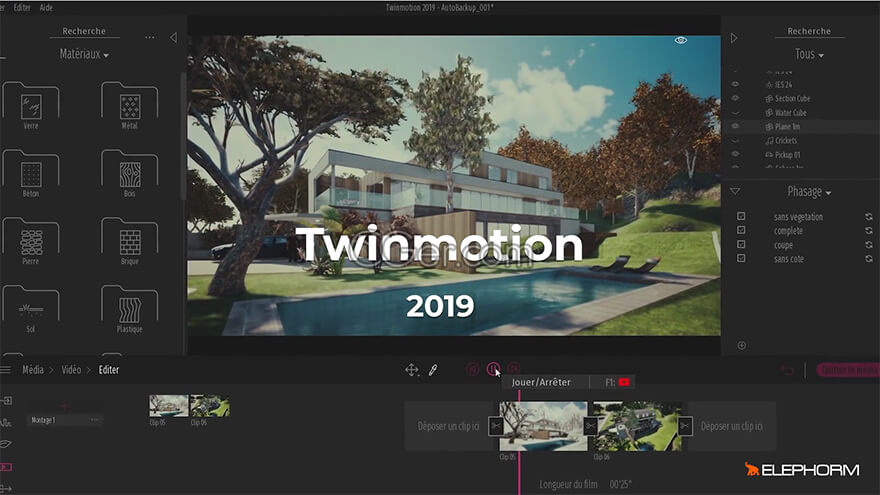Go to Vidéo breadcrumb
The image size is (880, 495).
click(71, 370)
